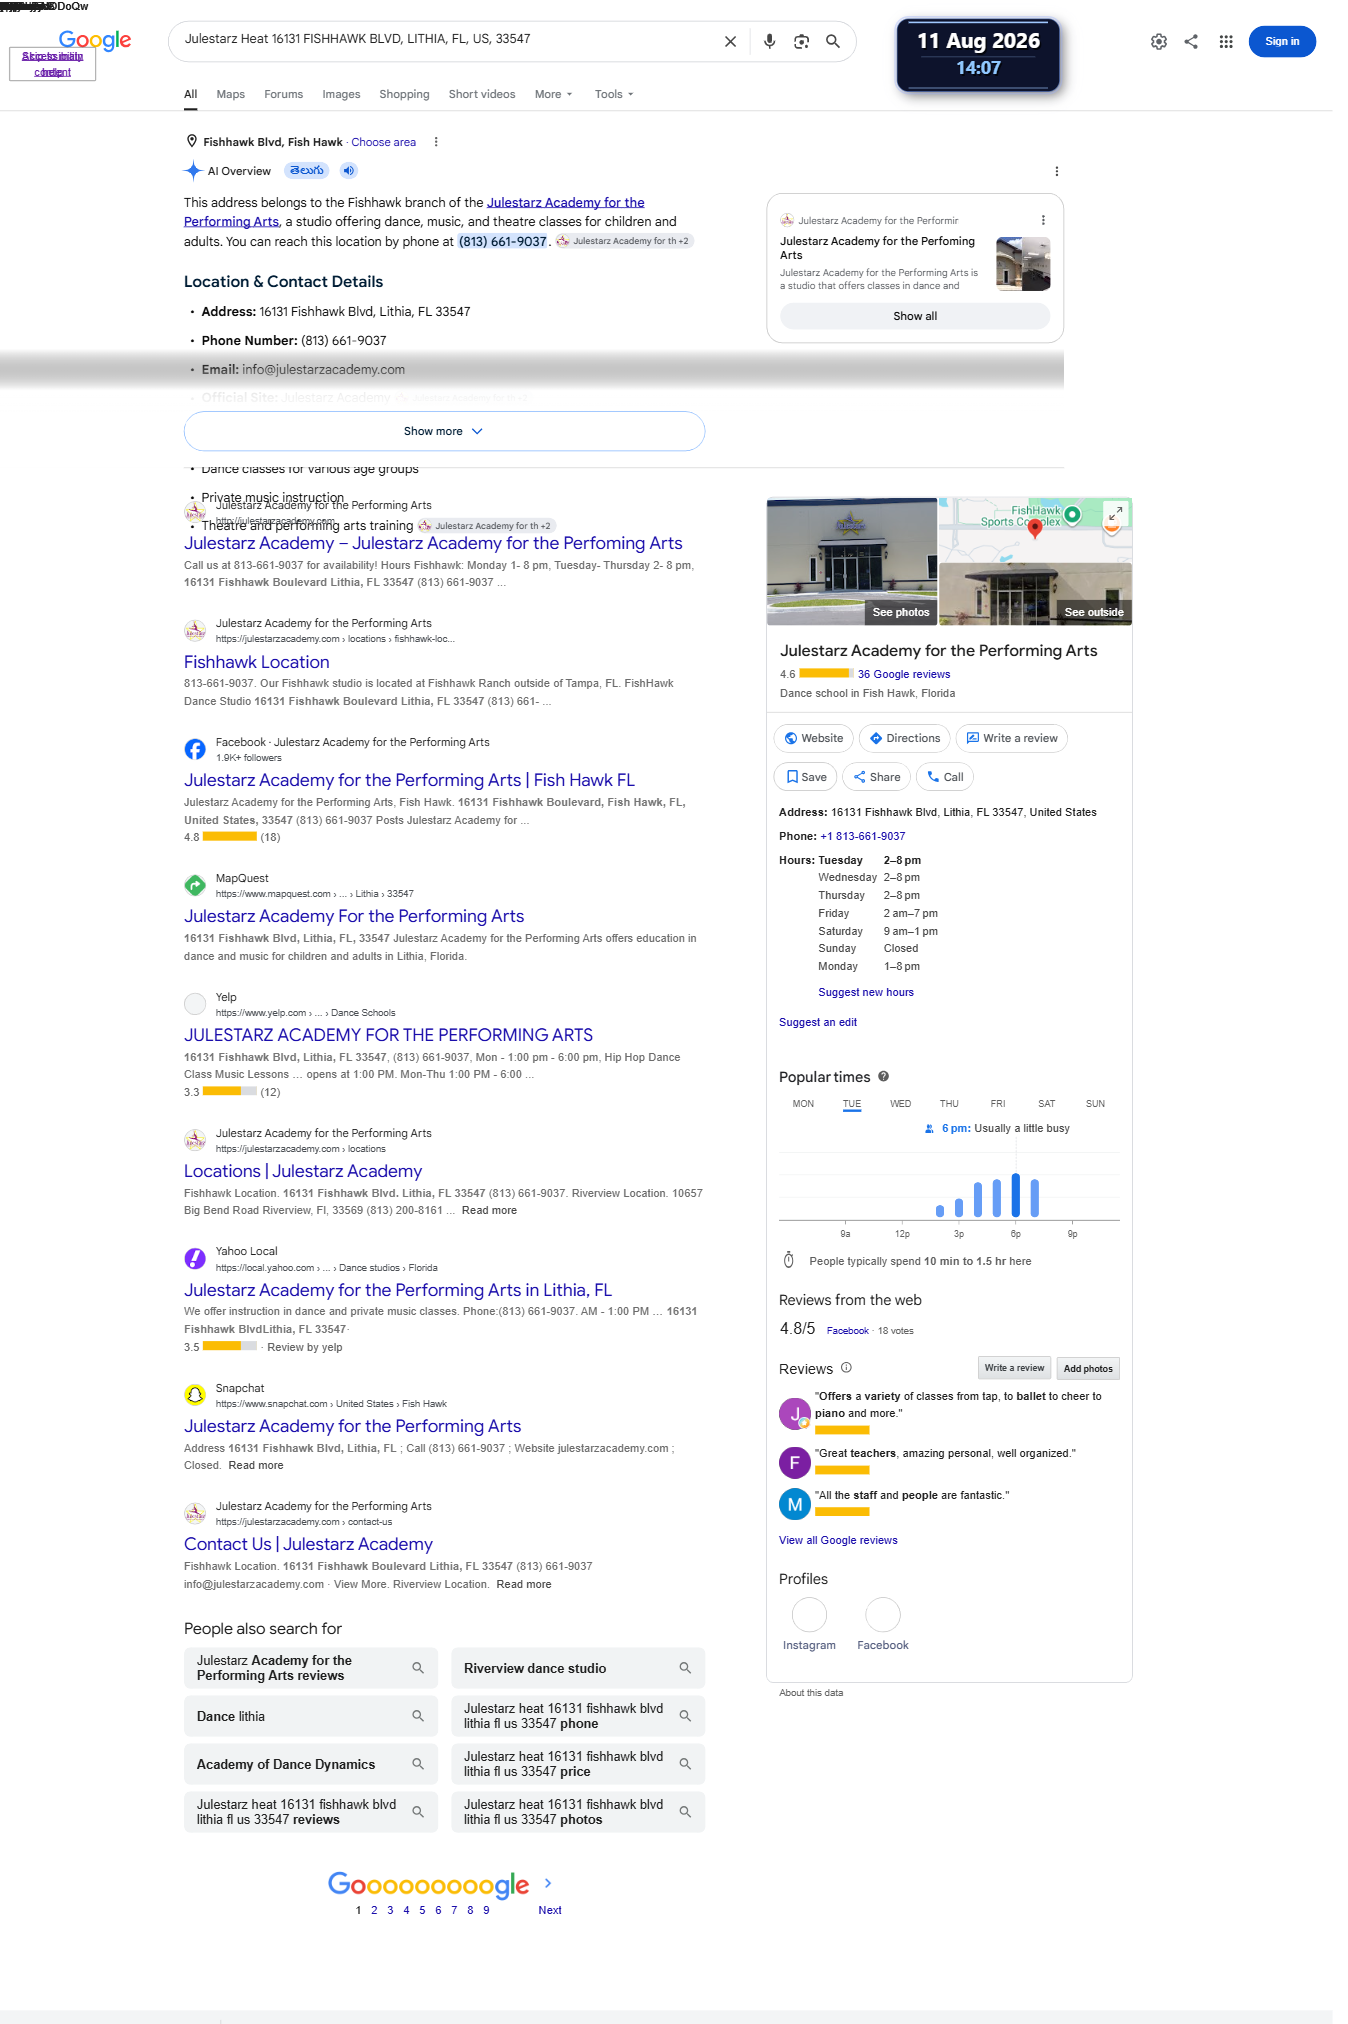Click share icon in the header
The height and width of the screenshot is (2024, 1348).
(x=1191, y=42)
